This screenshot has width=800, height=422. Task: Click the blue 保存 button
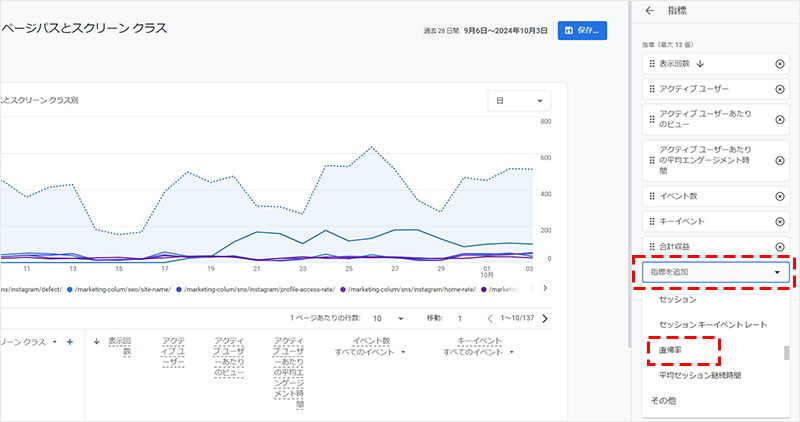coord(581,31)
